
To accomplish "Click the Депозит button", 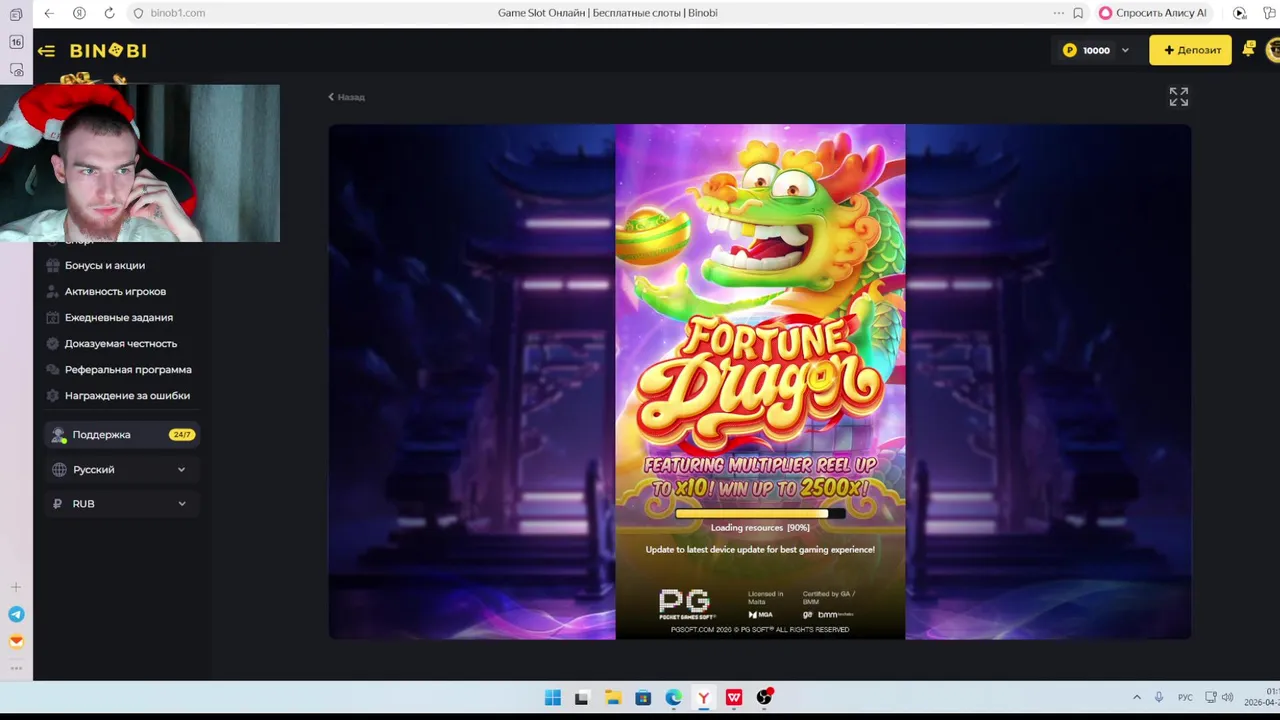I will pos(1190,50).
